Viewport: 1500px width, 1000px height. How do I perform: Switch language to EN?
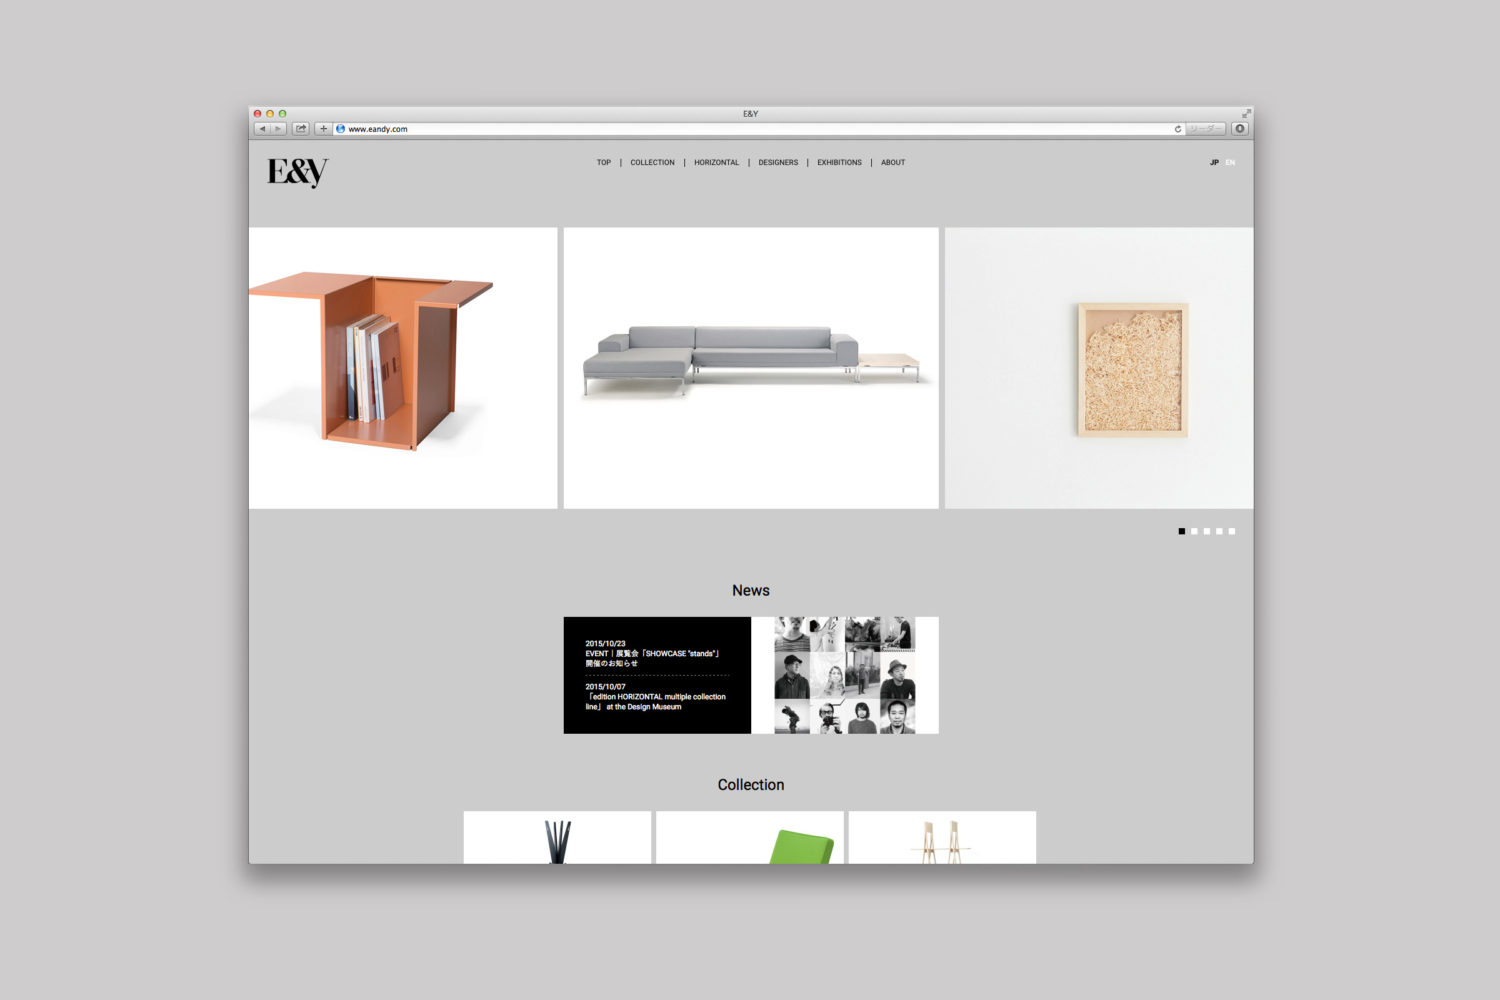point(1230,162)
